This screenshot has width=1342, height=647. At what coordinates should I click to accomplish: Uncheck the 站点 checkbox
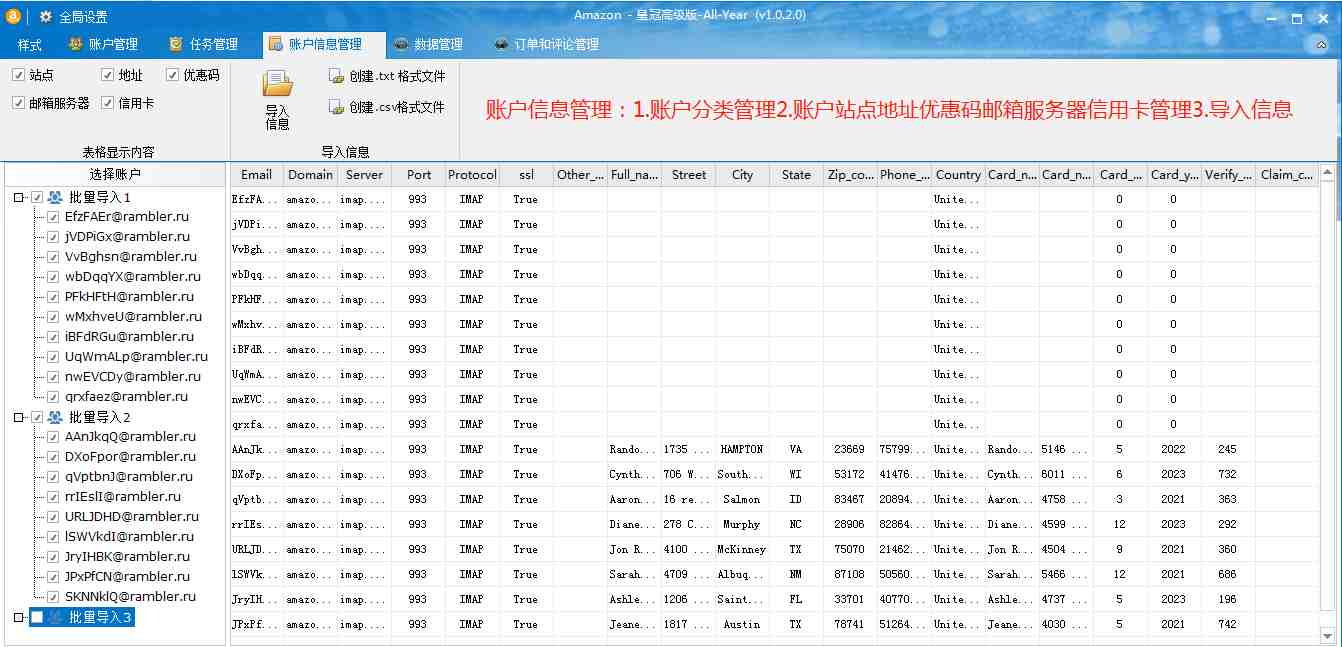(x=18, y=75)
